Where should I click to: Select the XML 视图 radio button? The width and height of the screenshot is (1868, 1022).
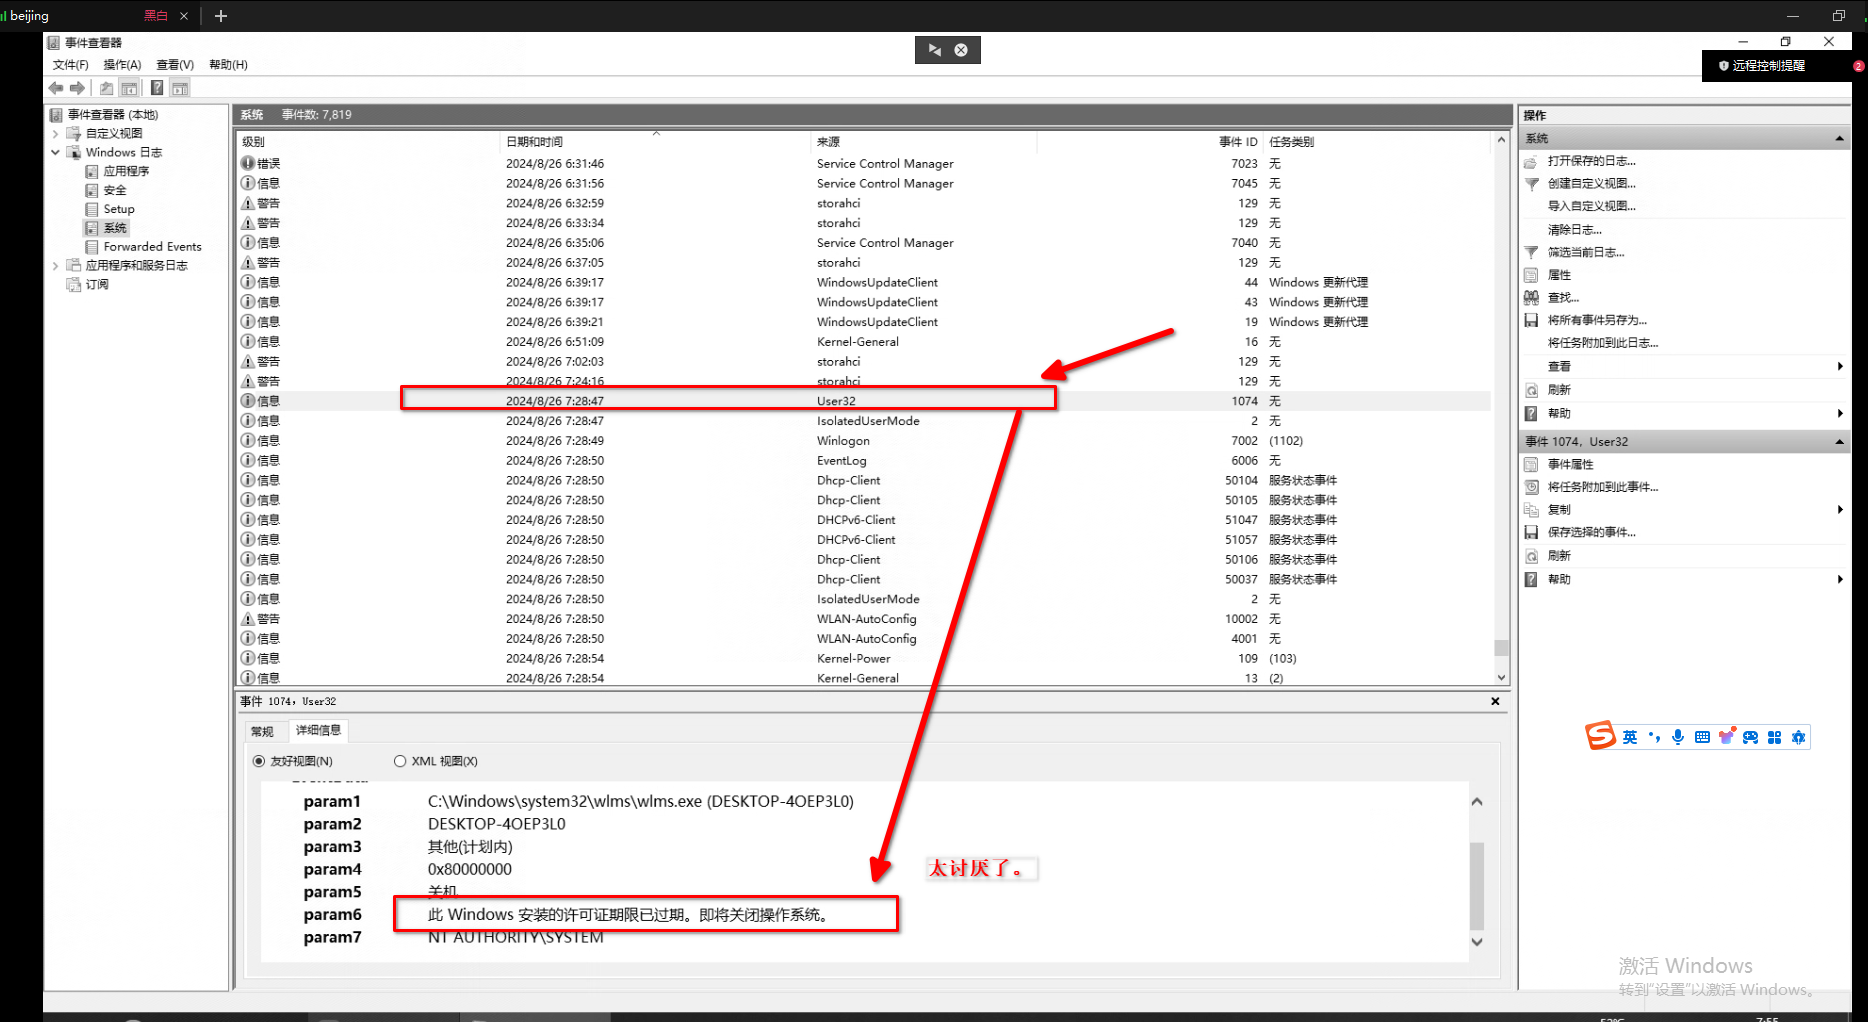(400, 761)
